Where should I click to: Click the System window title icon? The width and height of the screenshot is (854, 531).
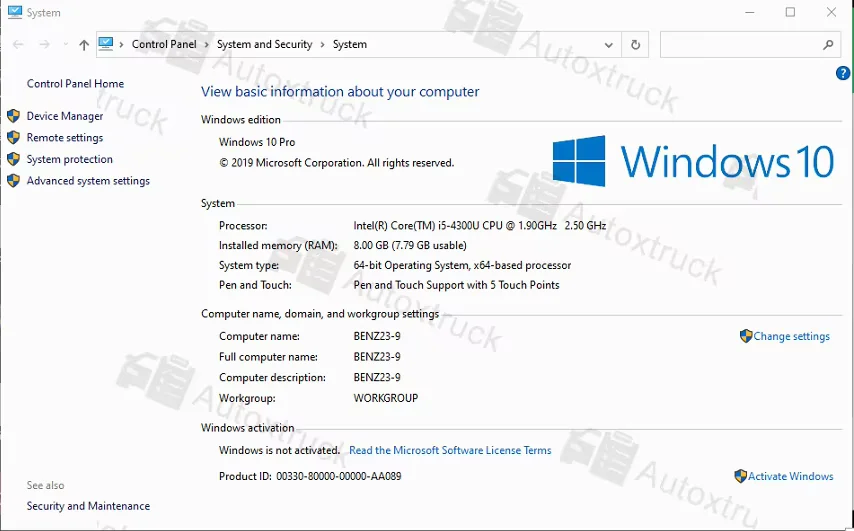tap(15, 12)
